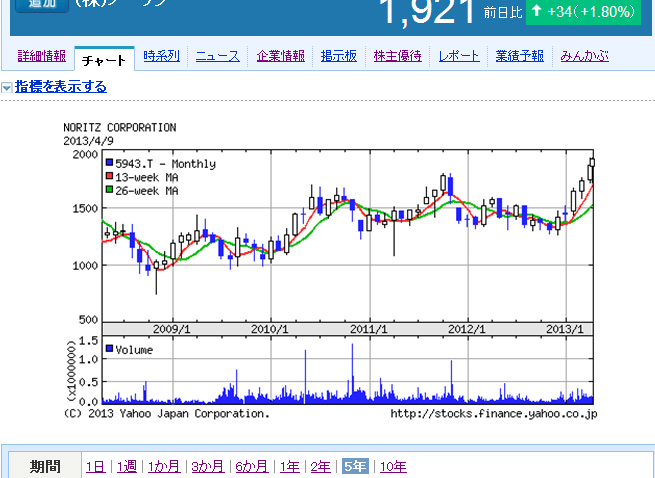Click the 2010/1 axis label
This screenshot has width=655, height=478.
[x=270, y=329]
